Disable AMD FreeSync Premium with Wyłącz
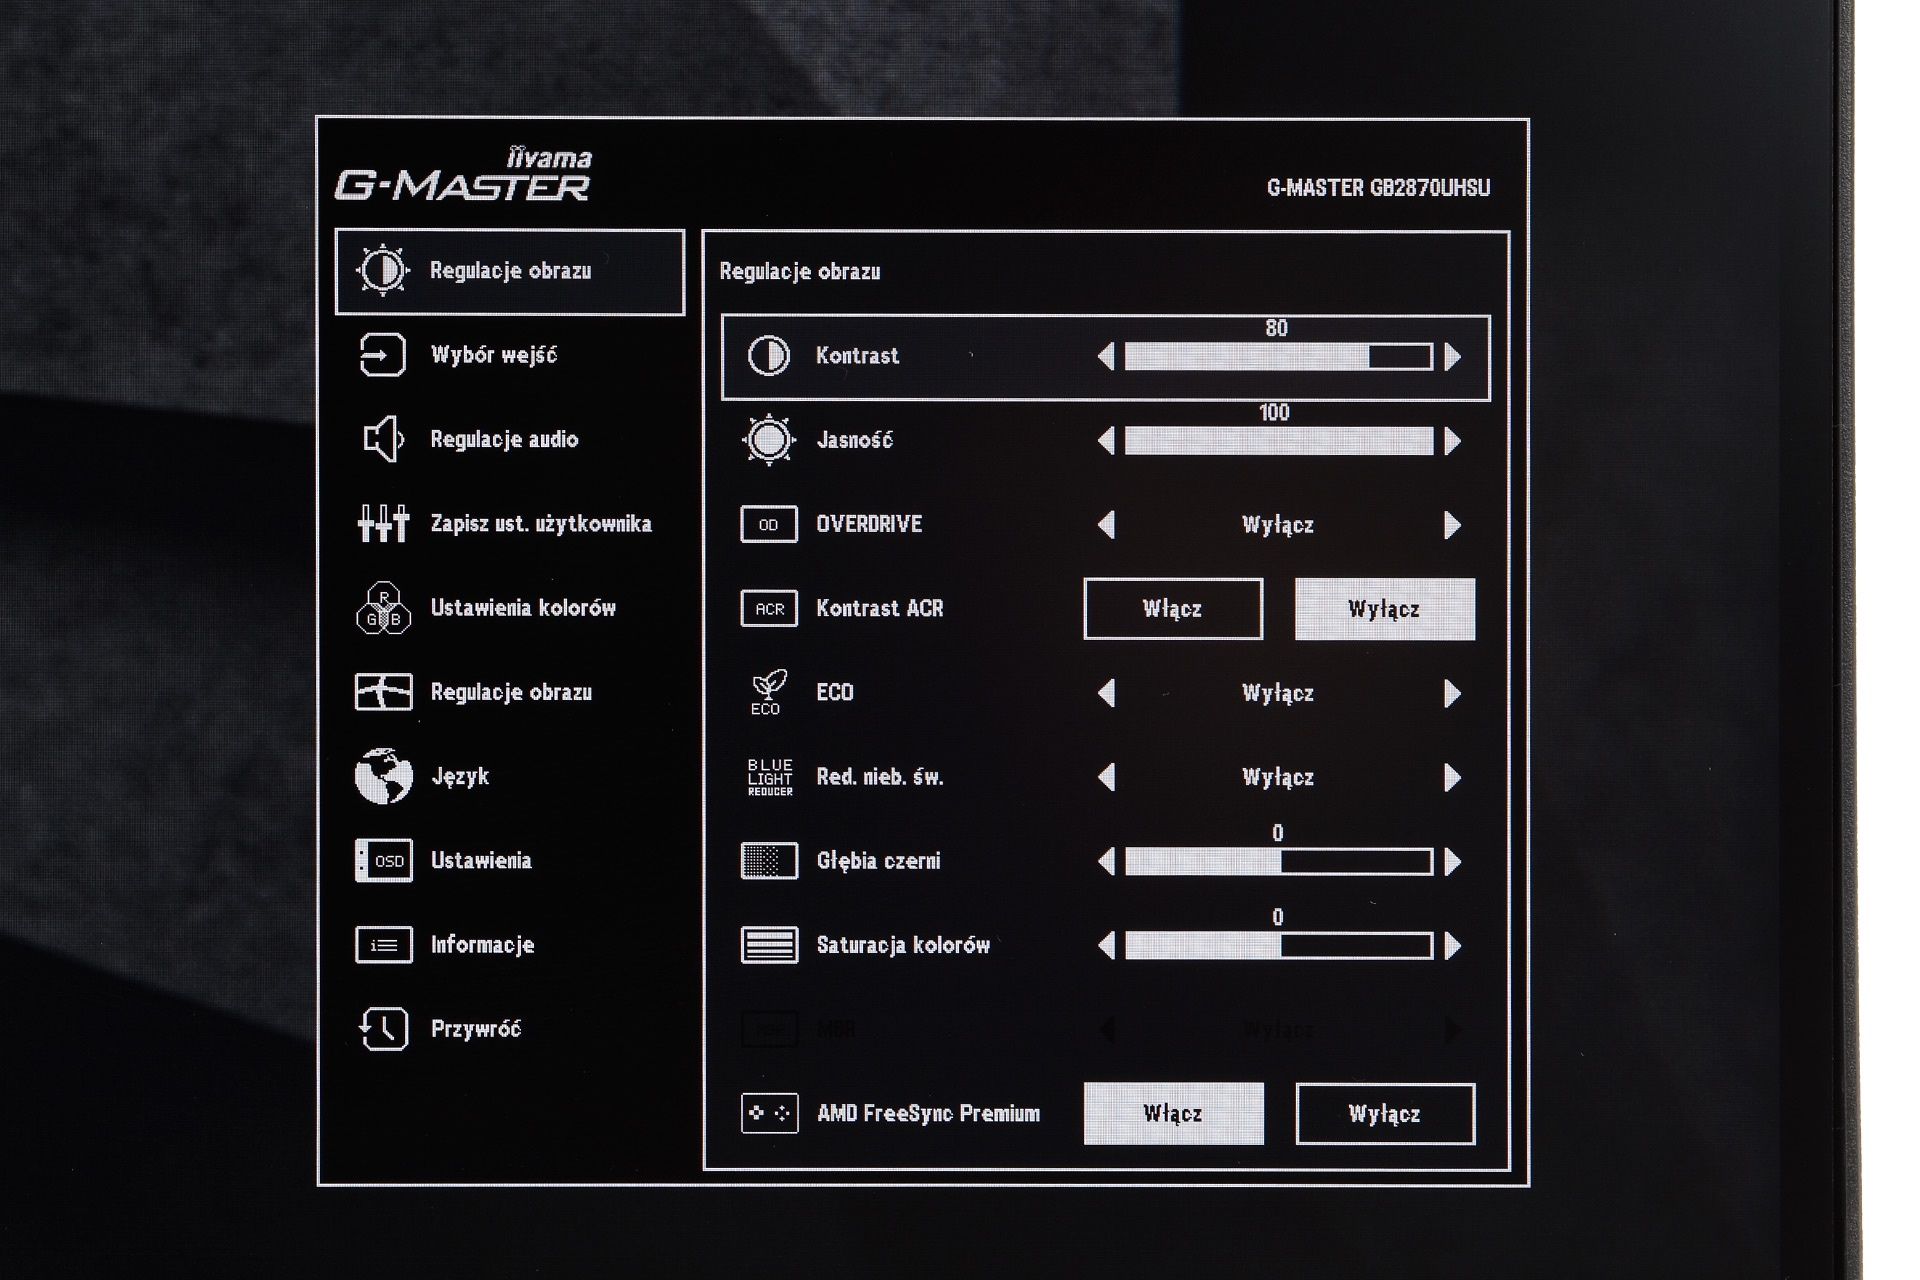 click(1385, 1113)
